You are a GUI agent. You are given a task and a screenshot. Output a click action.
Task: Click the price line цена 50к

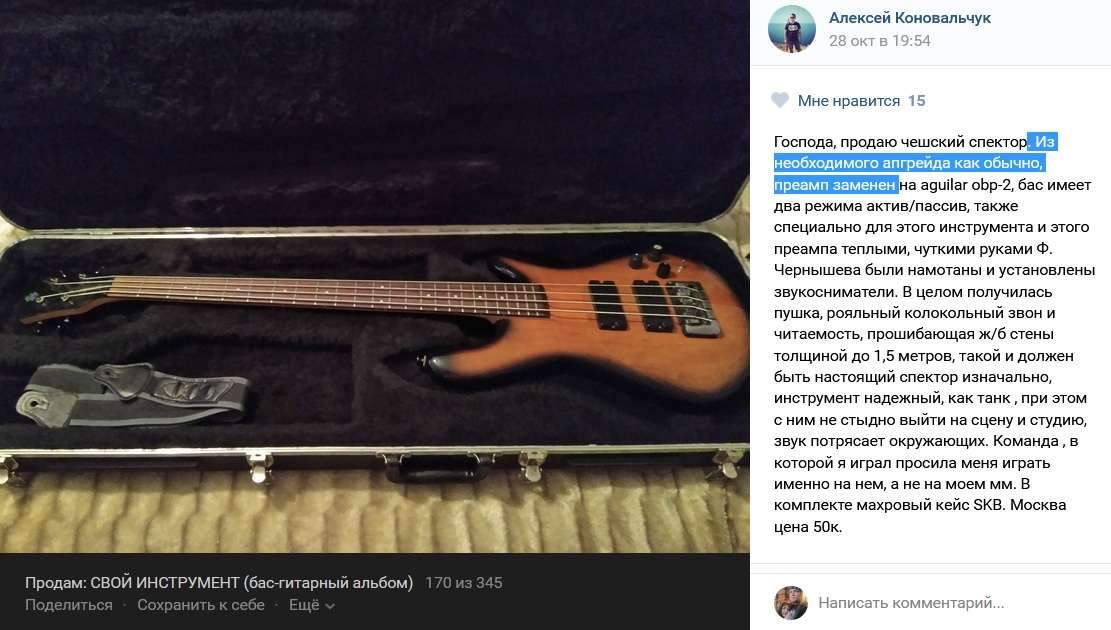point(808,527)
